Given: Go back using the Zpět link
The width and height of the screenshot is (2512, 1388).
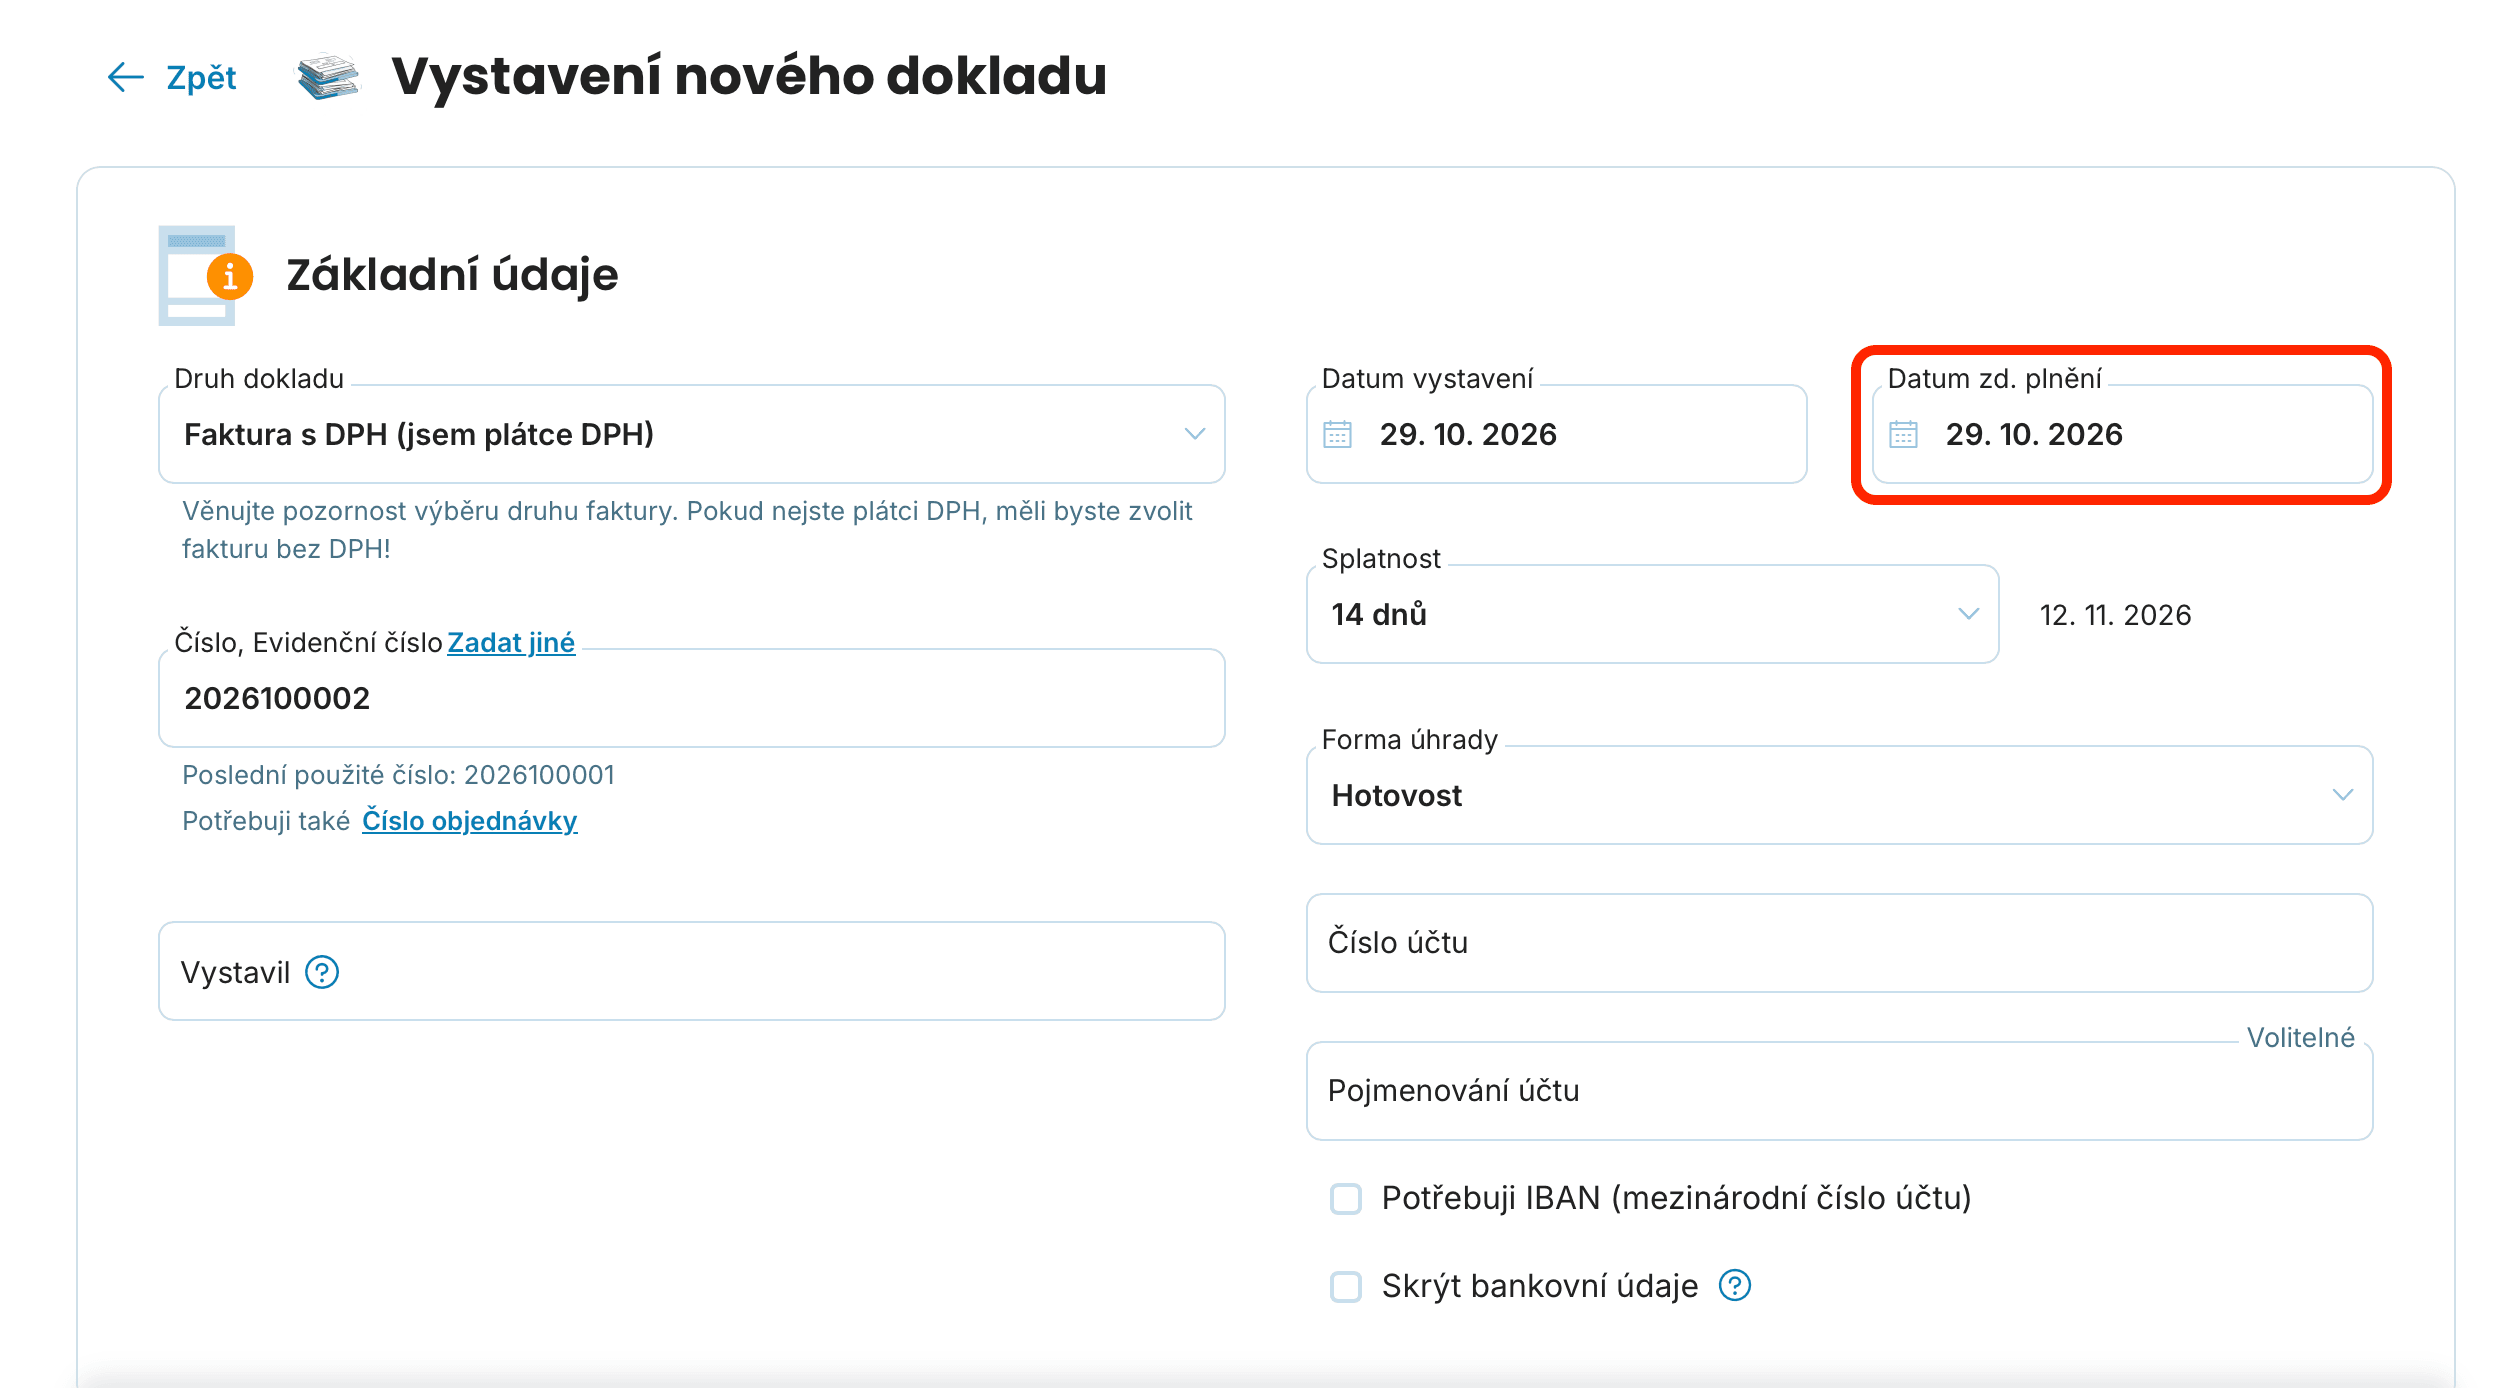Looking at the screenshot, I should point(201,78).
